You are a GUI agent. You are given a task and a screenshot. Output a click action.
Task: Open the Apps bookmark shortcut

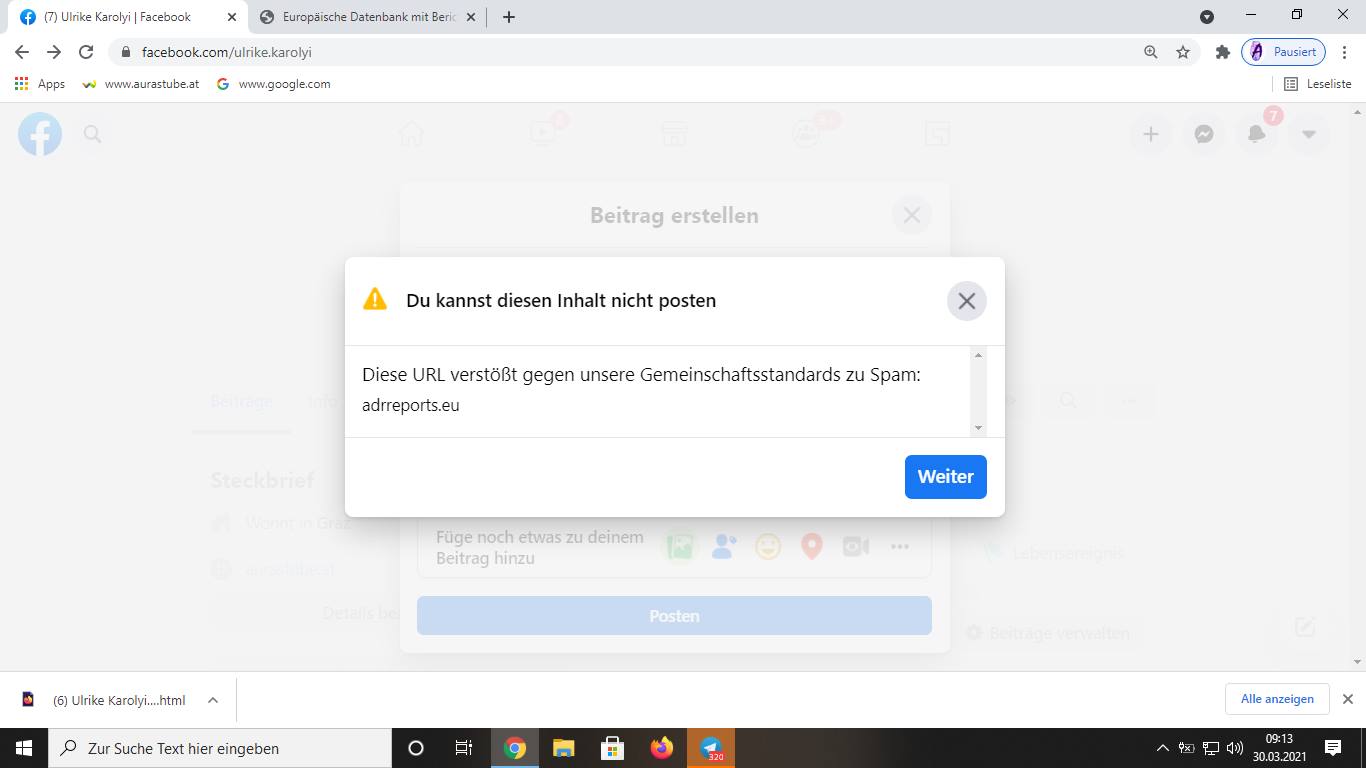click(x=40, y=84)
